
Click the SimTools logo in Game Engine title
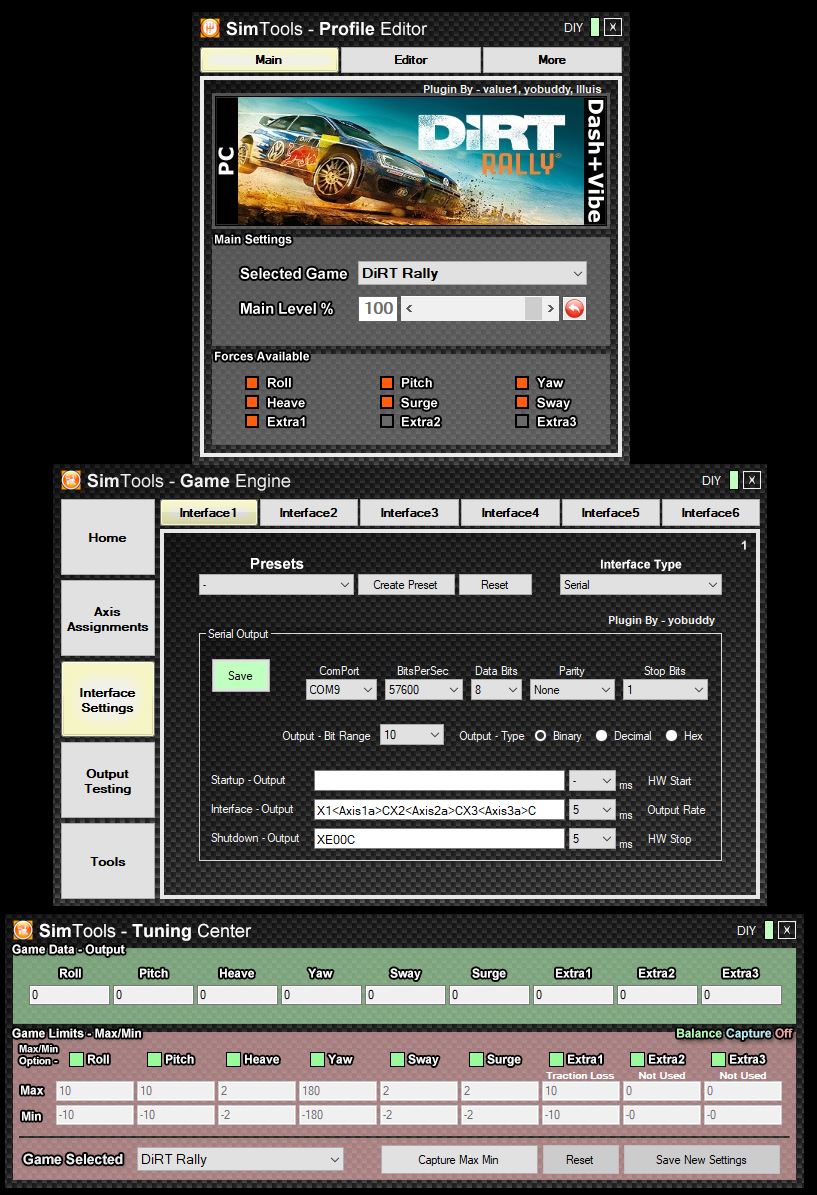(x=71, y=480)
